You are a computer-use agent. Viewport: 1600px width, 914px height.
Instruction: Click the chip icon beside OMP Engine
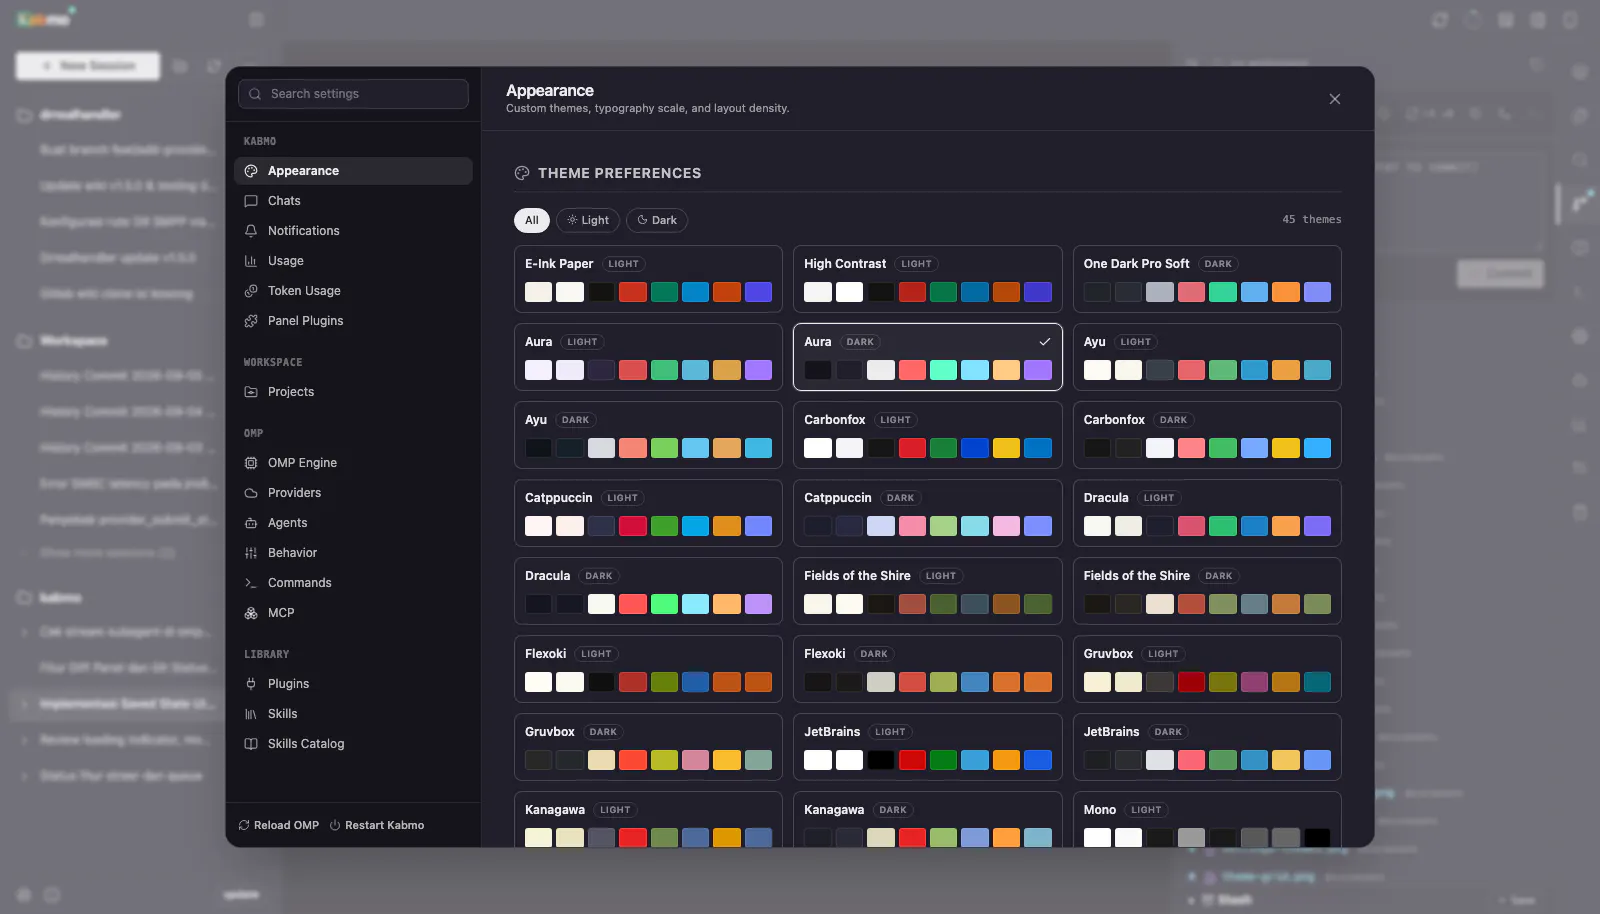(251, 463)
